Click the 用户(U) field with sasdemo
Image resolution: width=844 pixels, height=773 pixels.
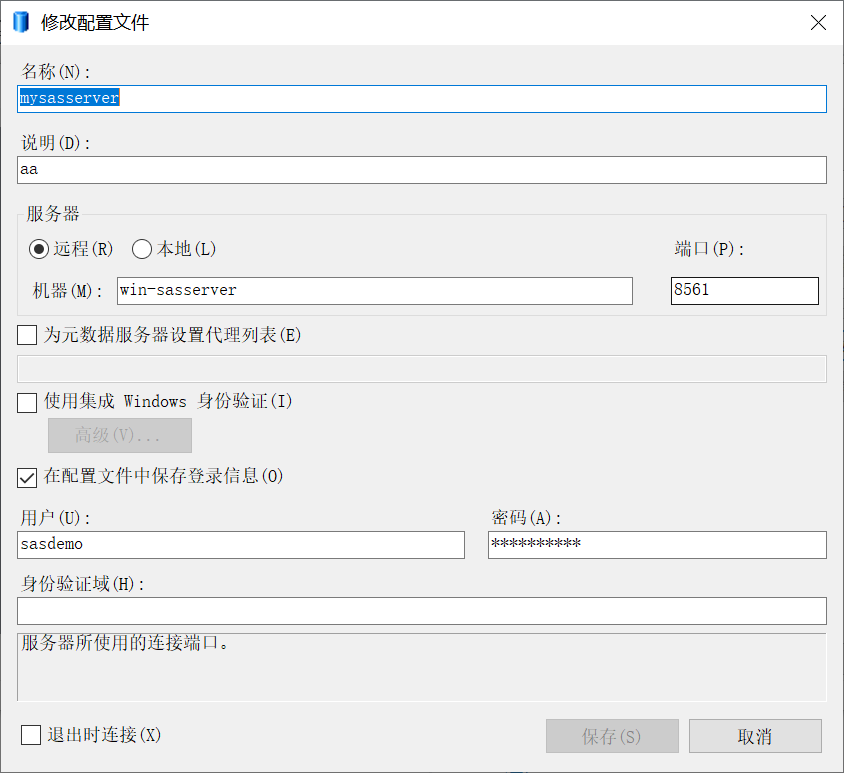[241, 545]
